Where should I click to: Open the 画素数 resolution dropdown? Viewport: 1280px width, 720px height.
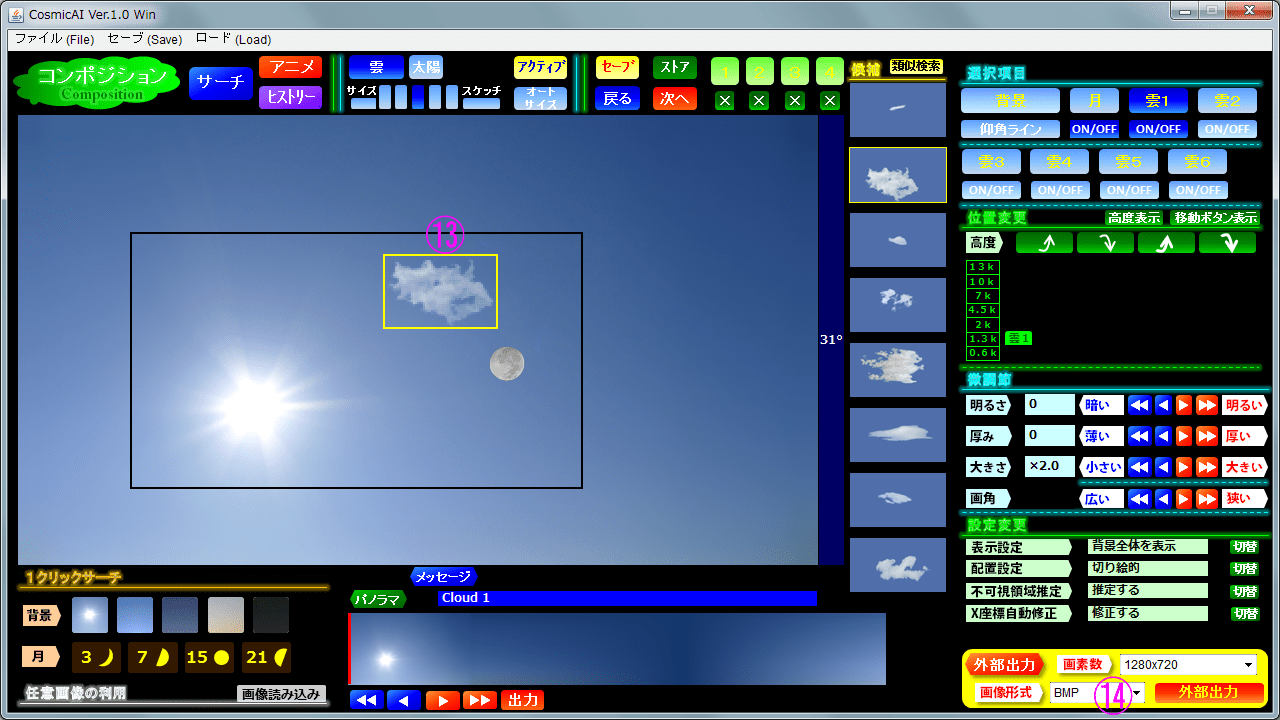pyautogui.click(x=1248, y=666)
